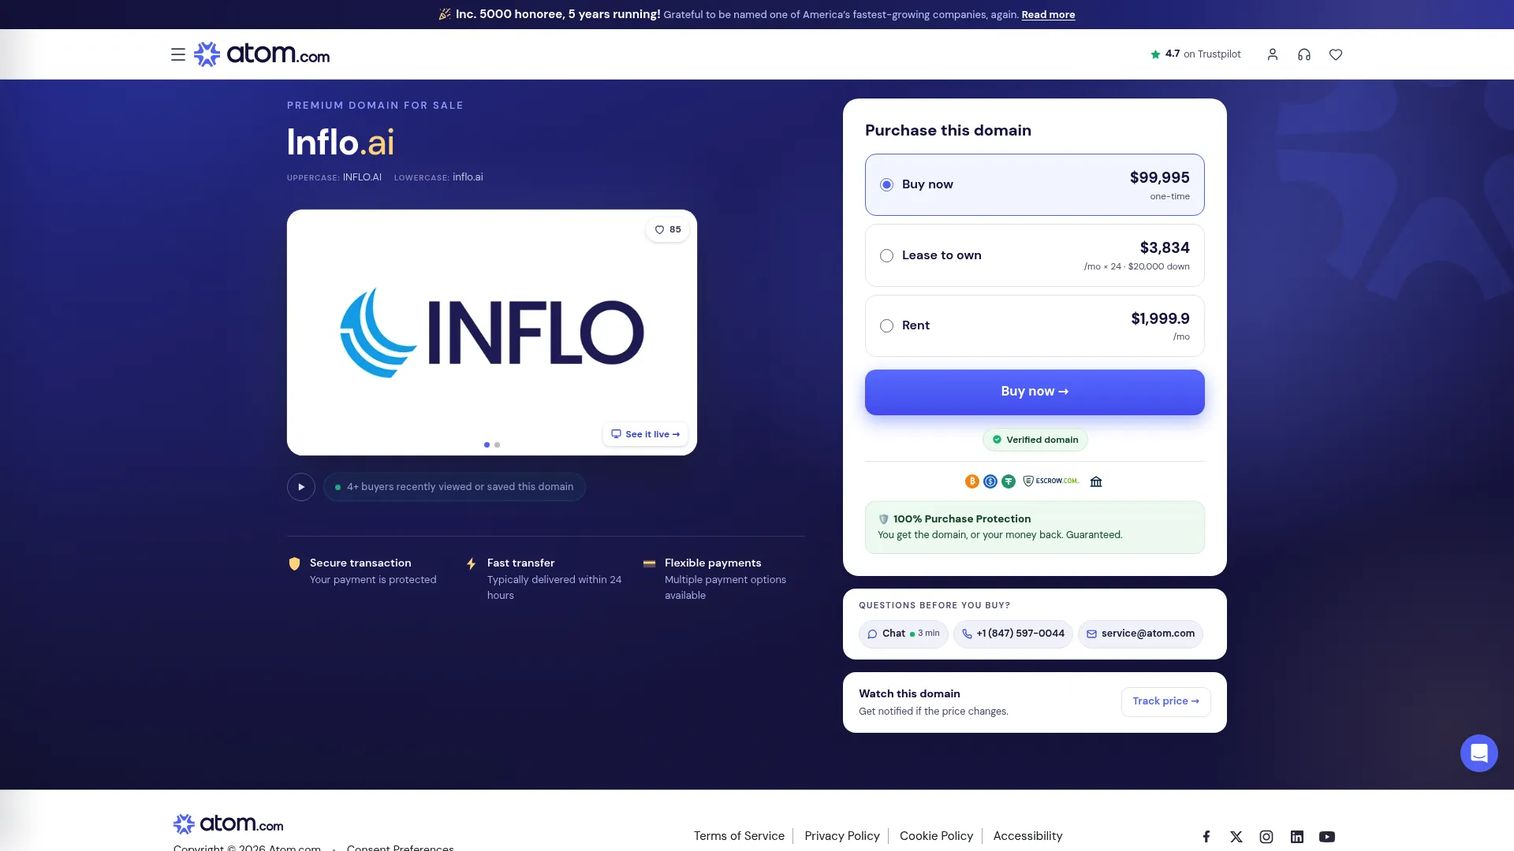Open the floating chat widget
This screenshot has height=851, width=1514.
pos(1479,753)
